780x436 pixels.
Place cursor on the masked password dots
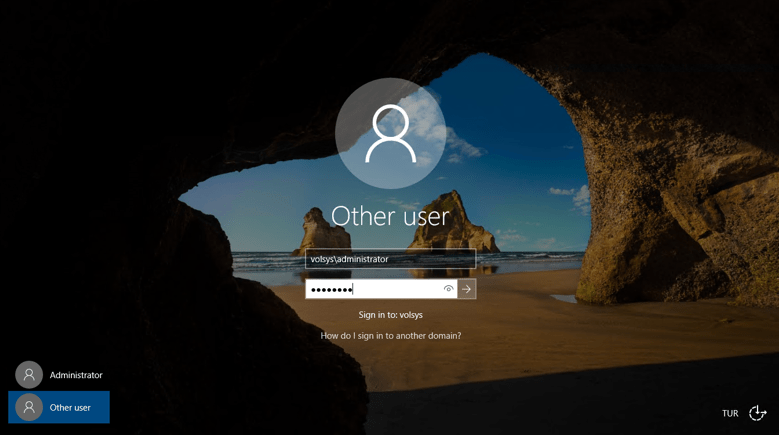331,290
